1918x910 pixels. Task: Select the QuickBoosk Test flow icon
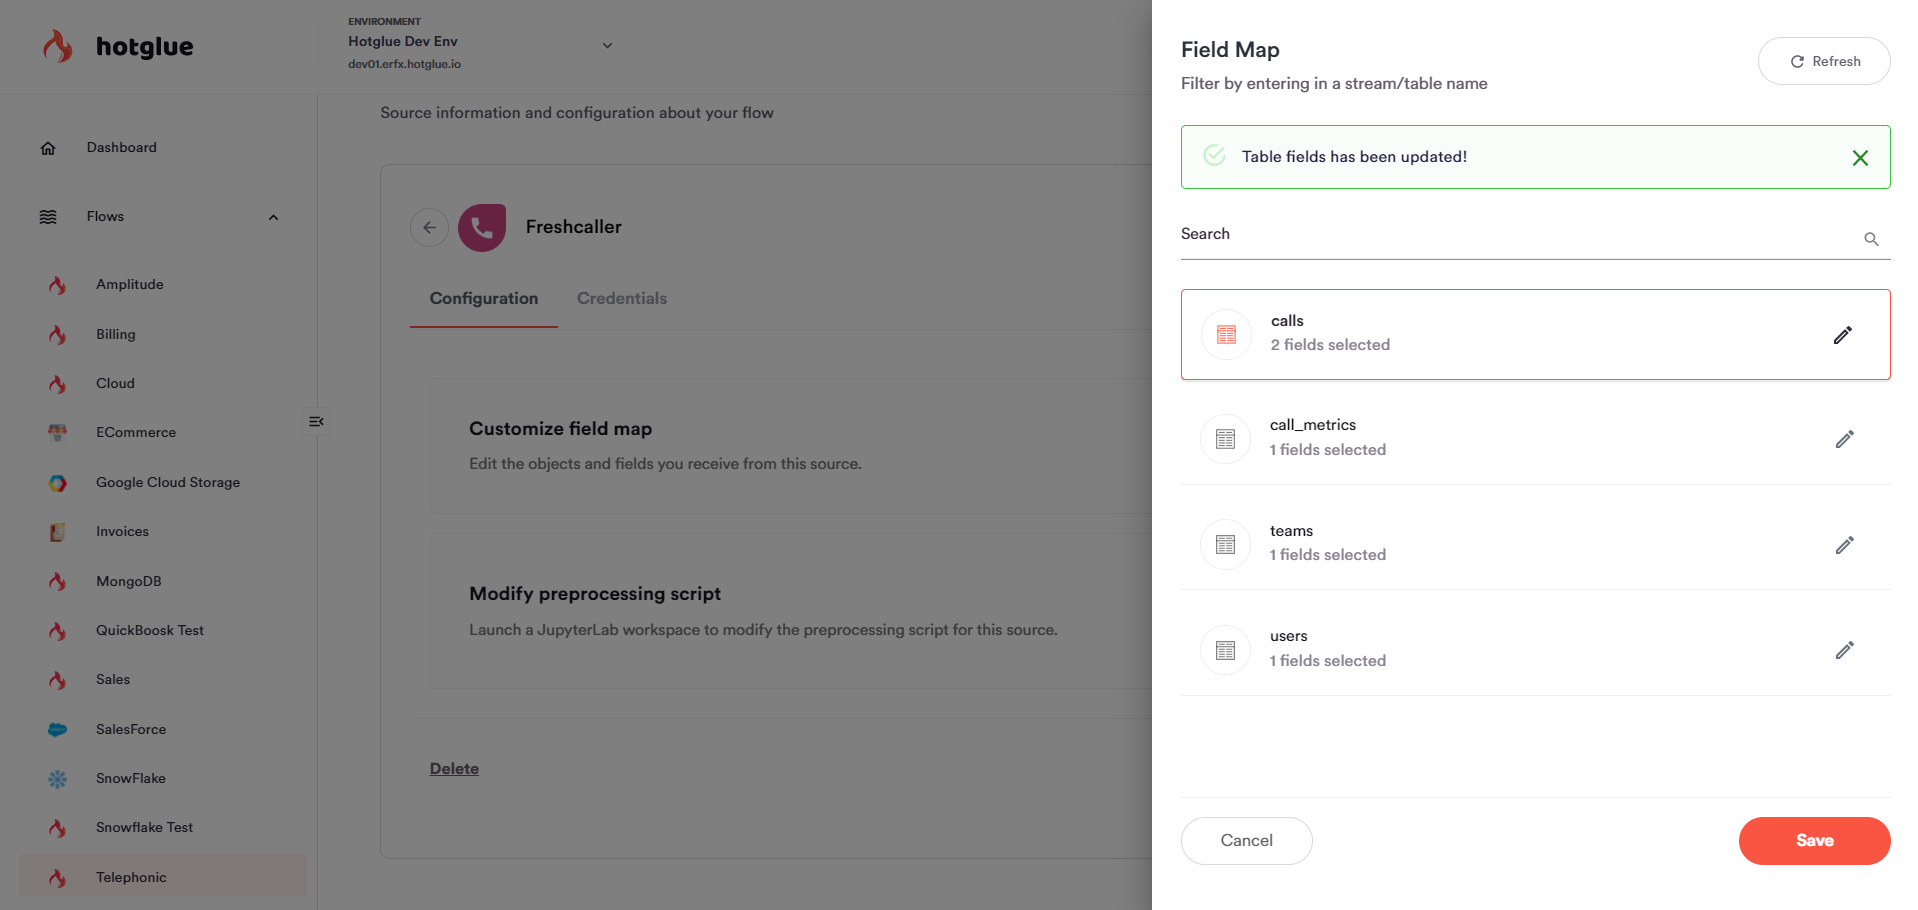point(58,630)
